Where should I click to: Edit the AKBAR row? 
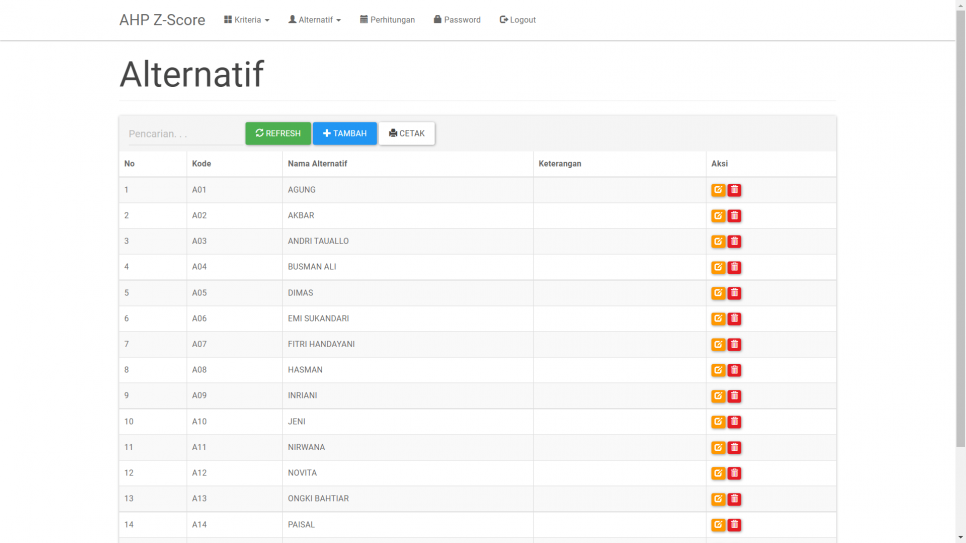click(718, 216)
